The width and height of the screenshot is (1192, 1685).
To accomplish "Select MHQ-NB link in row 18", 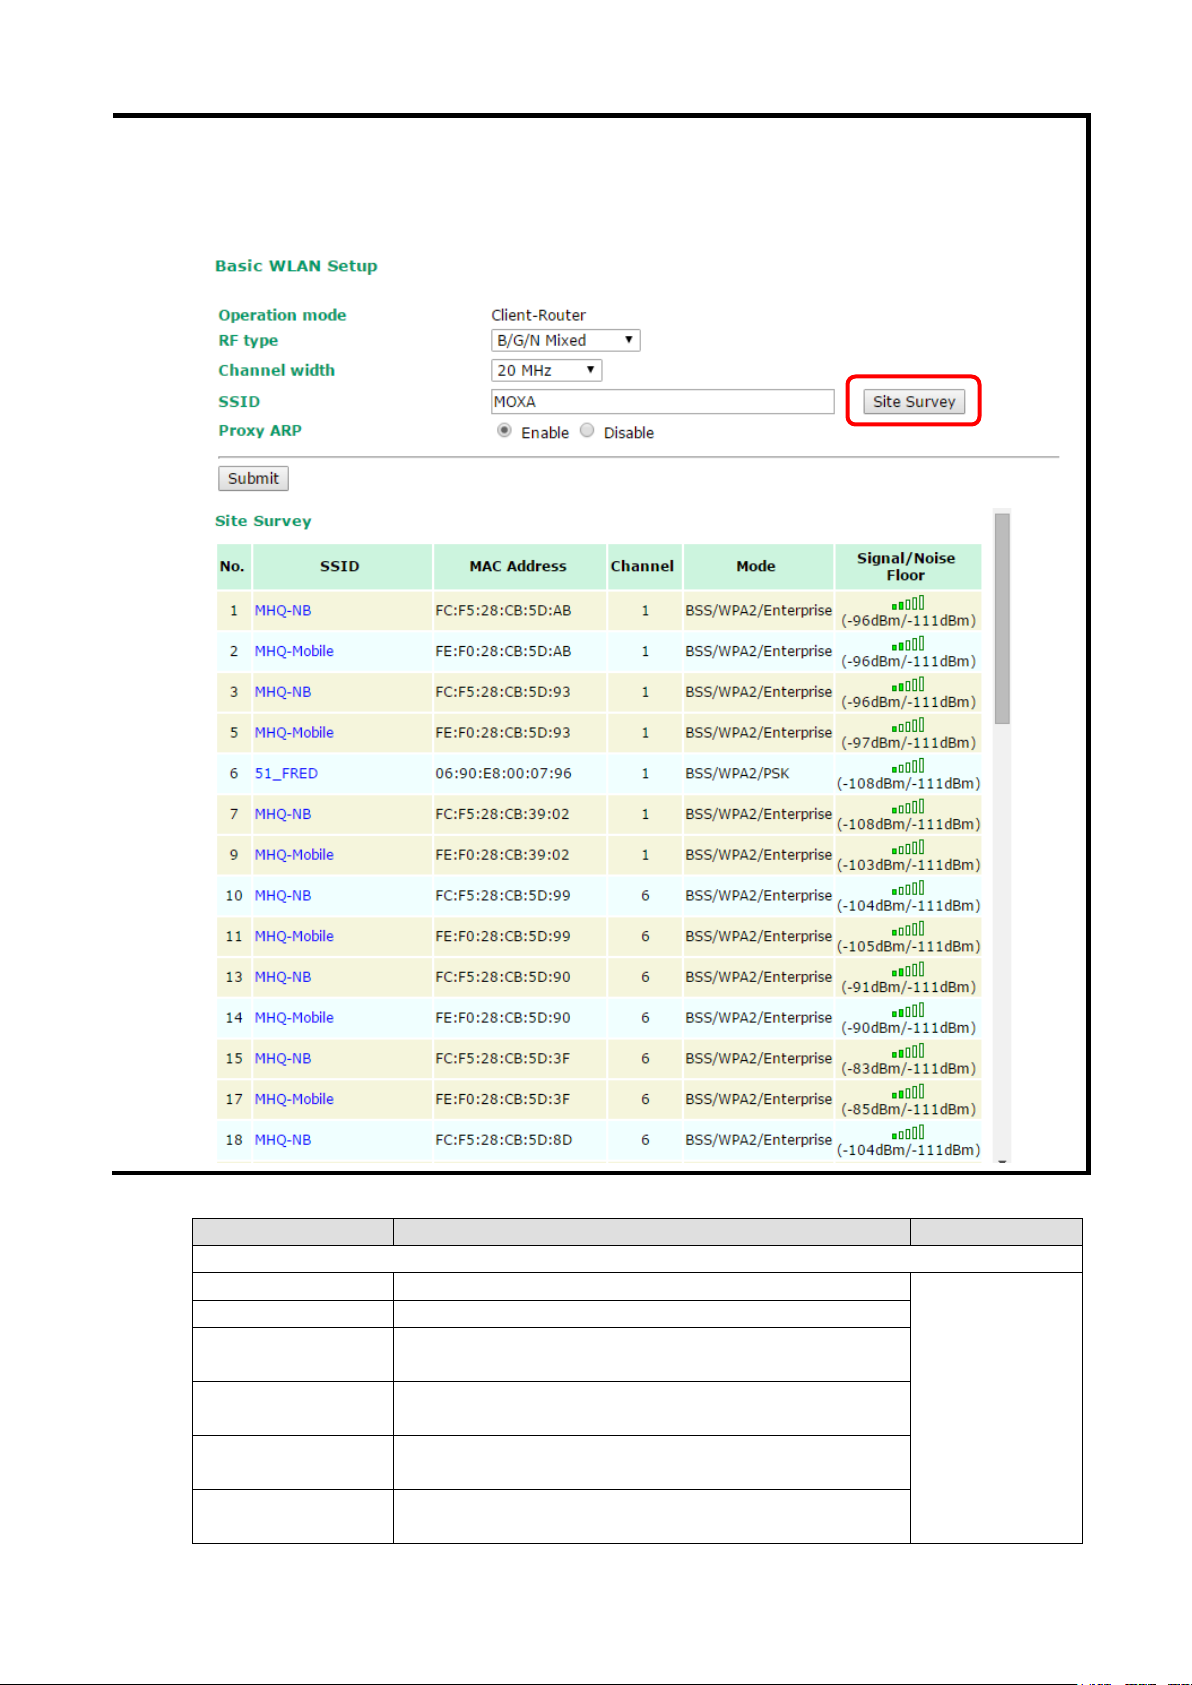I will point(283,1140).
